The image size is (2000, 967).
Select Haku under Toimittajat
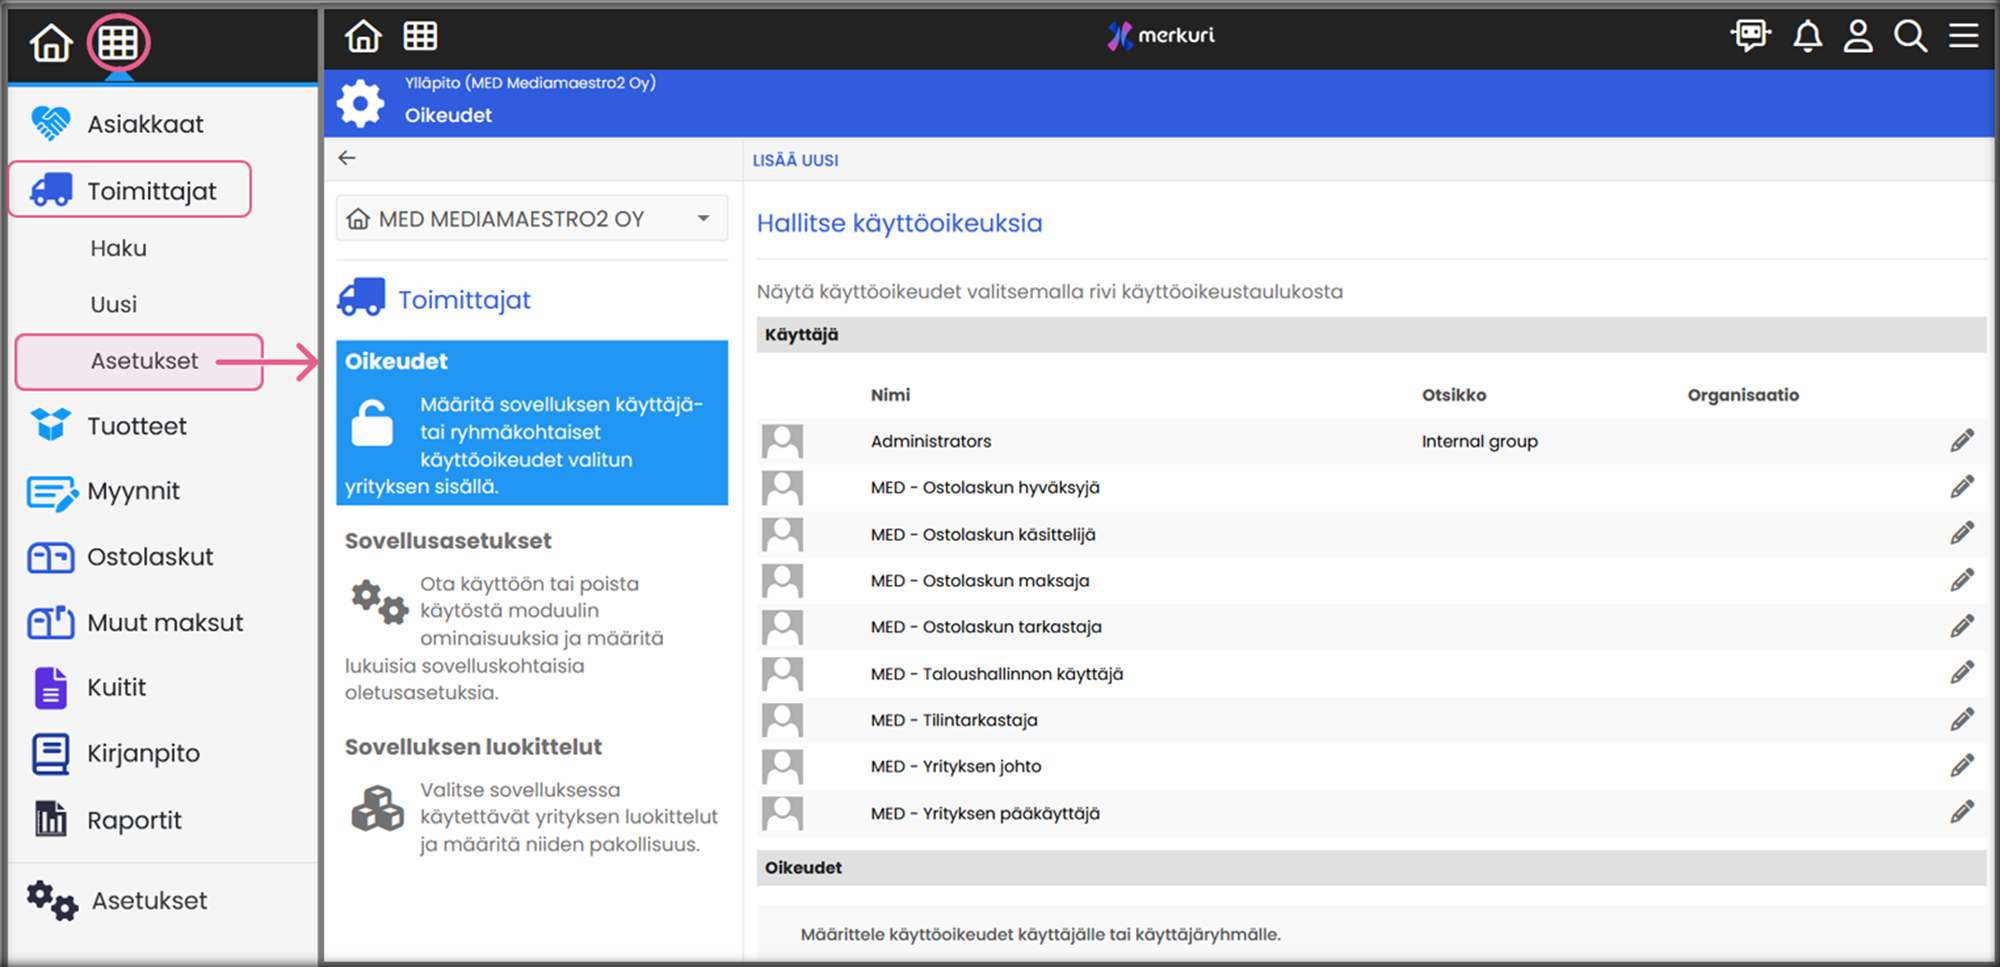pos(118,248)
